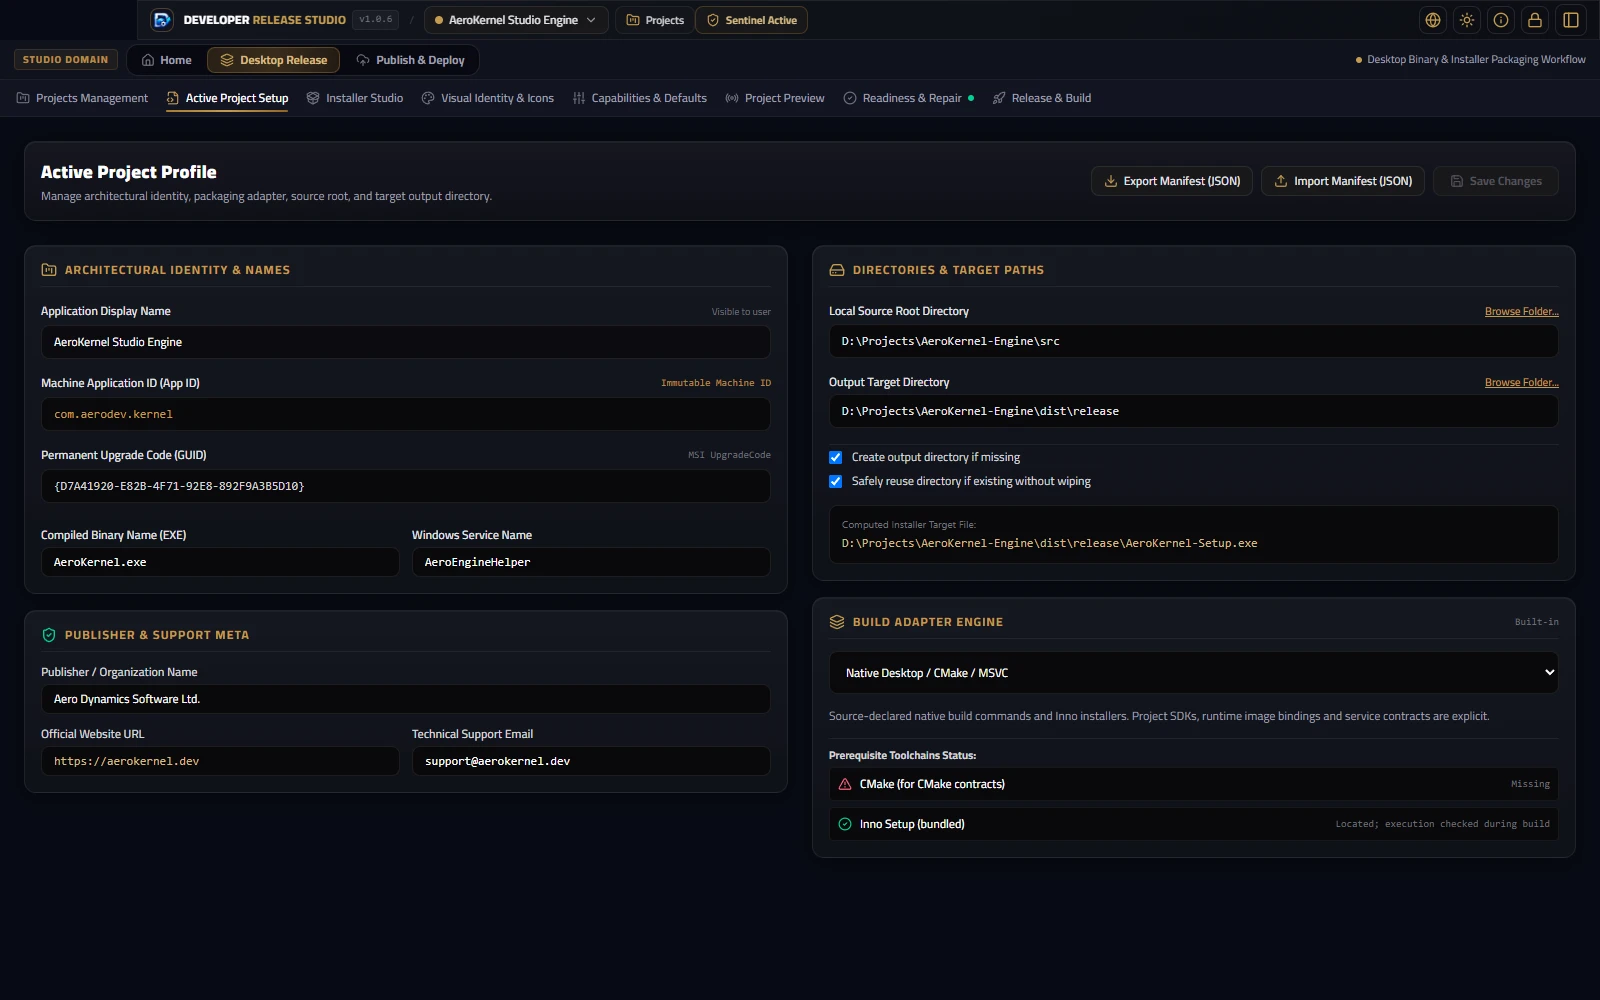Click the Permanent Upgrade Code GUID field
1600x1000 pixels.
point(406,486)
